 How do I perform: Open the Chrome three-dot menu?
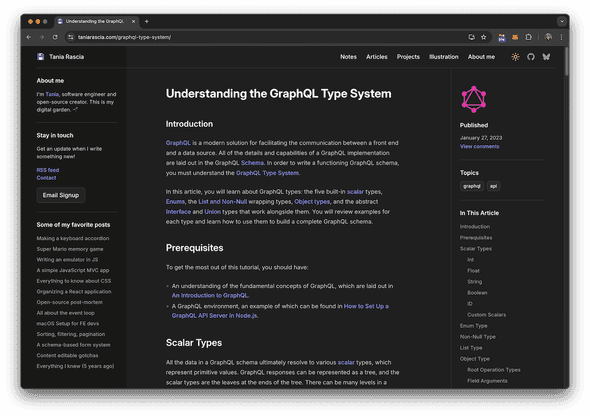[x=561, y=37]
